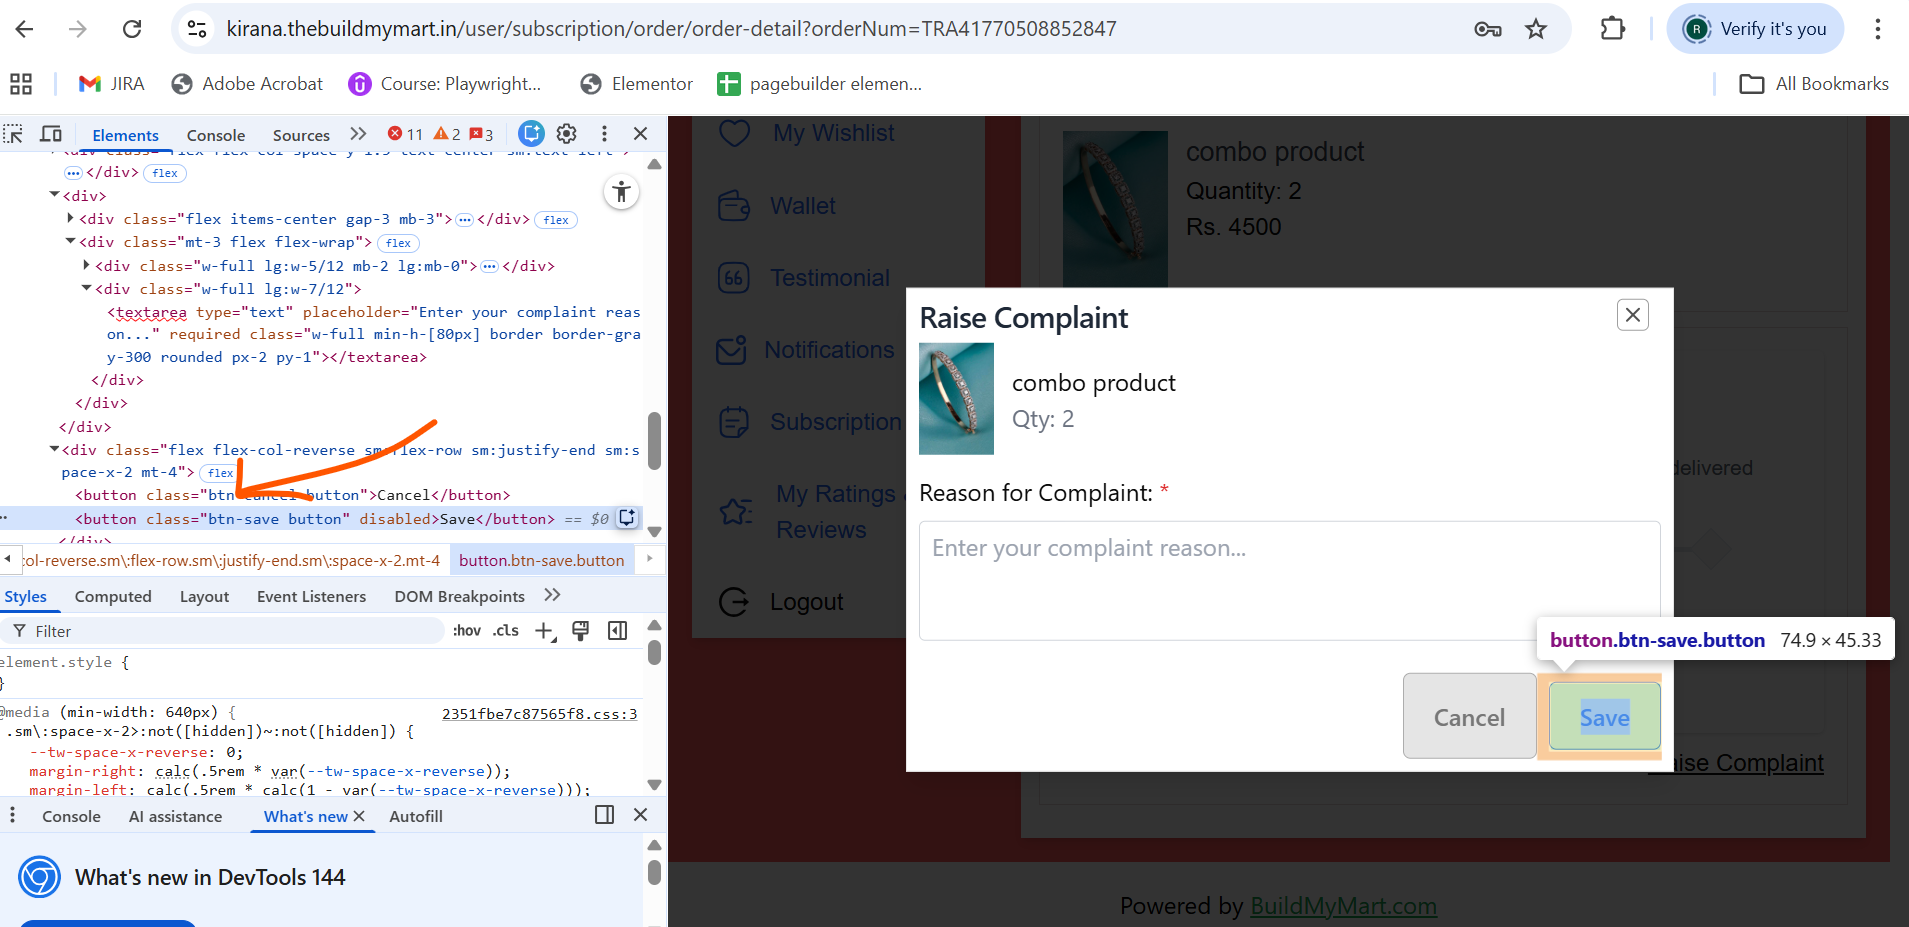Switch to the Sources panel tab
1909x927 pixels.
[301, 135]
